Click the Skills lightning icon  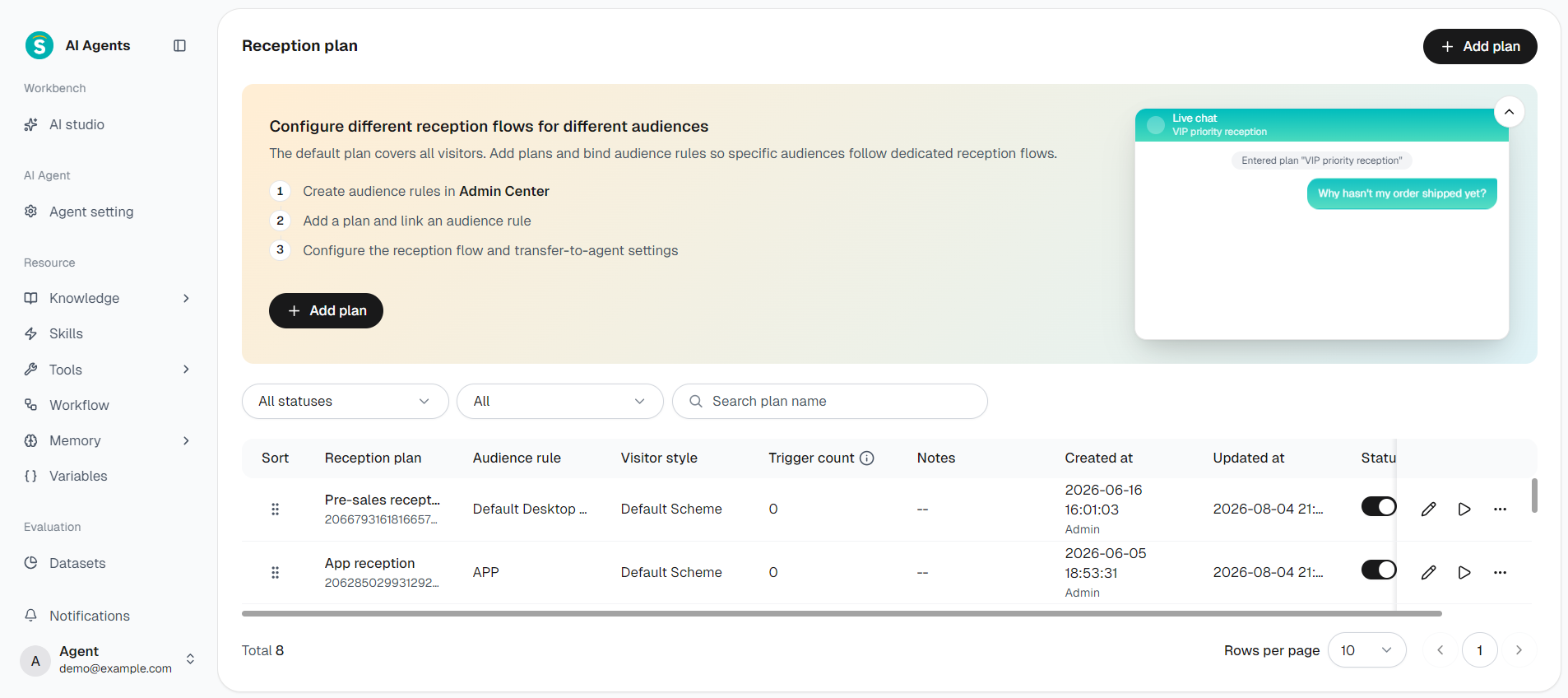pos(31,334)
